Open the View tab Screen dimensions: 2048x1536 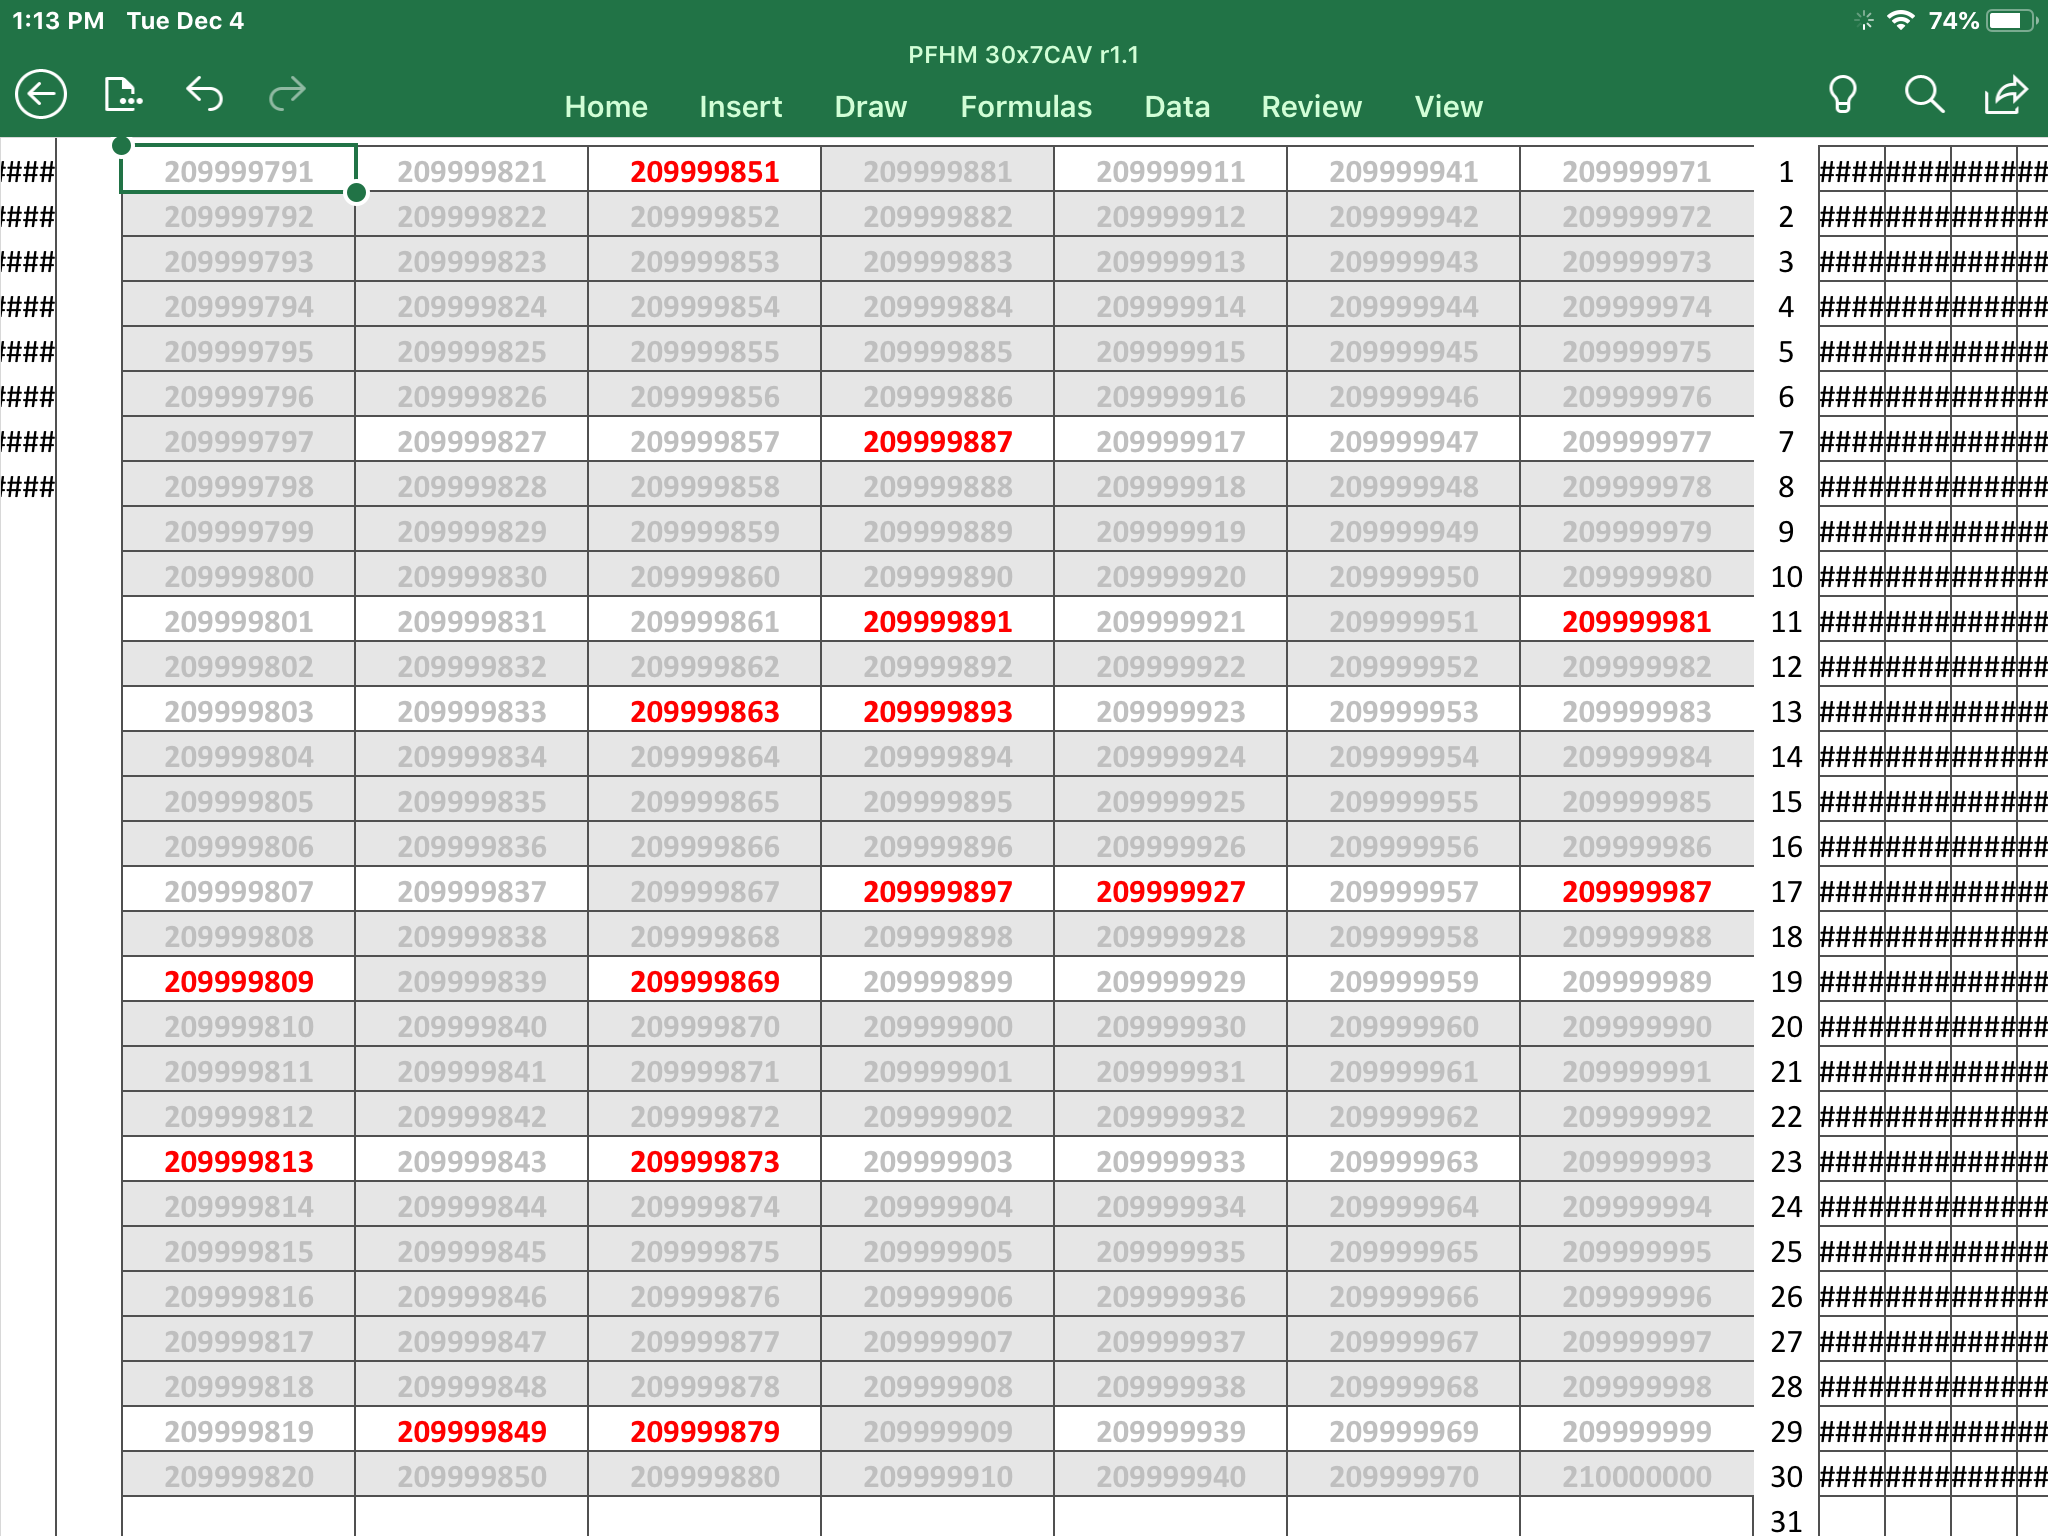coord(1448,107)
